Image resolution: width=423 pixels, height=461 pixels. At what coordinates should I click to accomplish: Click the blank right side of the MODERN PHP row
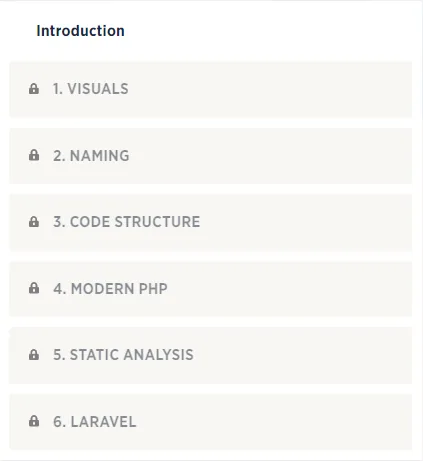[290, 289]
